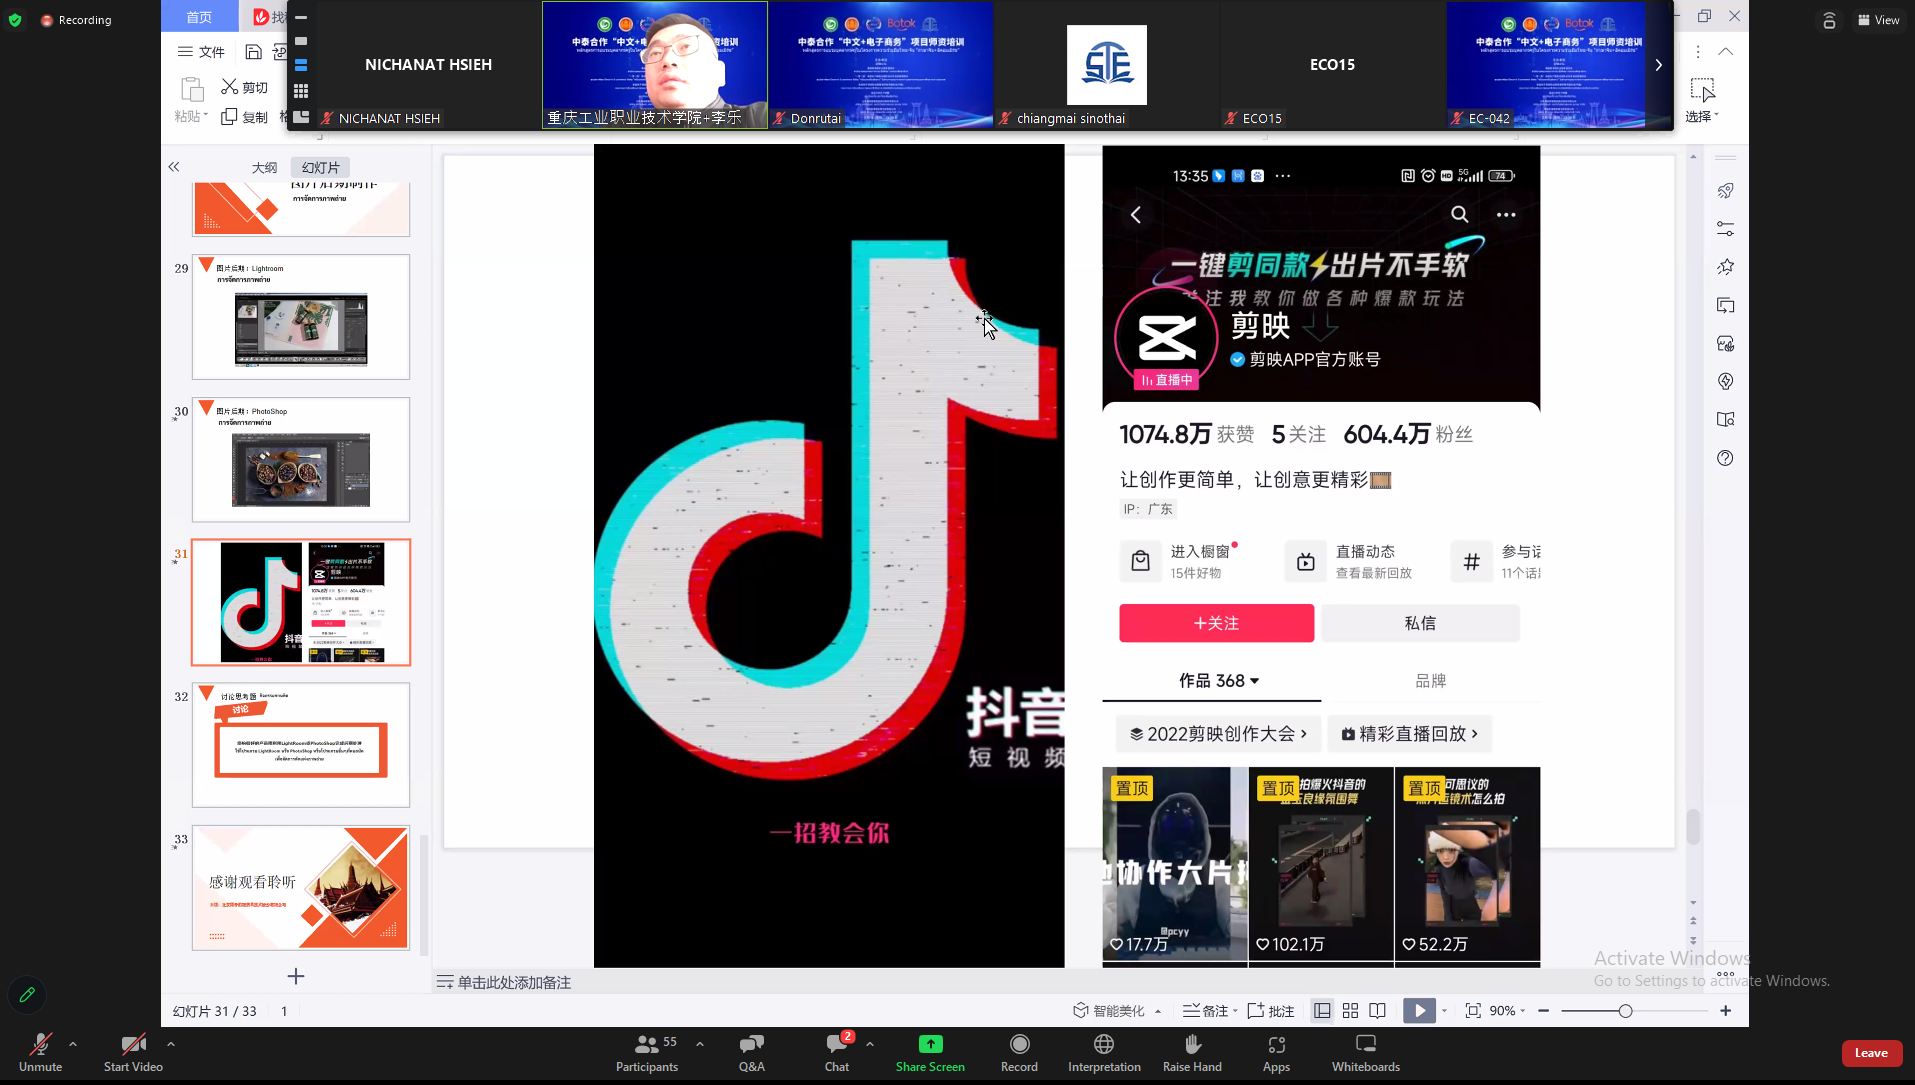The height and width of the screenshot is (1085, 1915).
Task: Click the 批注 comments button
Action: pyautogui.click(x=1271, y=1011)
